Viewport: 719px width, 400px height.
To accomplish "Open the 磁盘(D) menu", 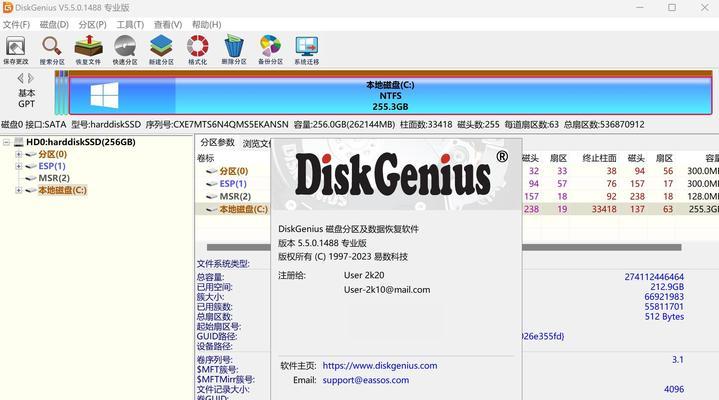I will 54,25.
